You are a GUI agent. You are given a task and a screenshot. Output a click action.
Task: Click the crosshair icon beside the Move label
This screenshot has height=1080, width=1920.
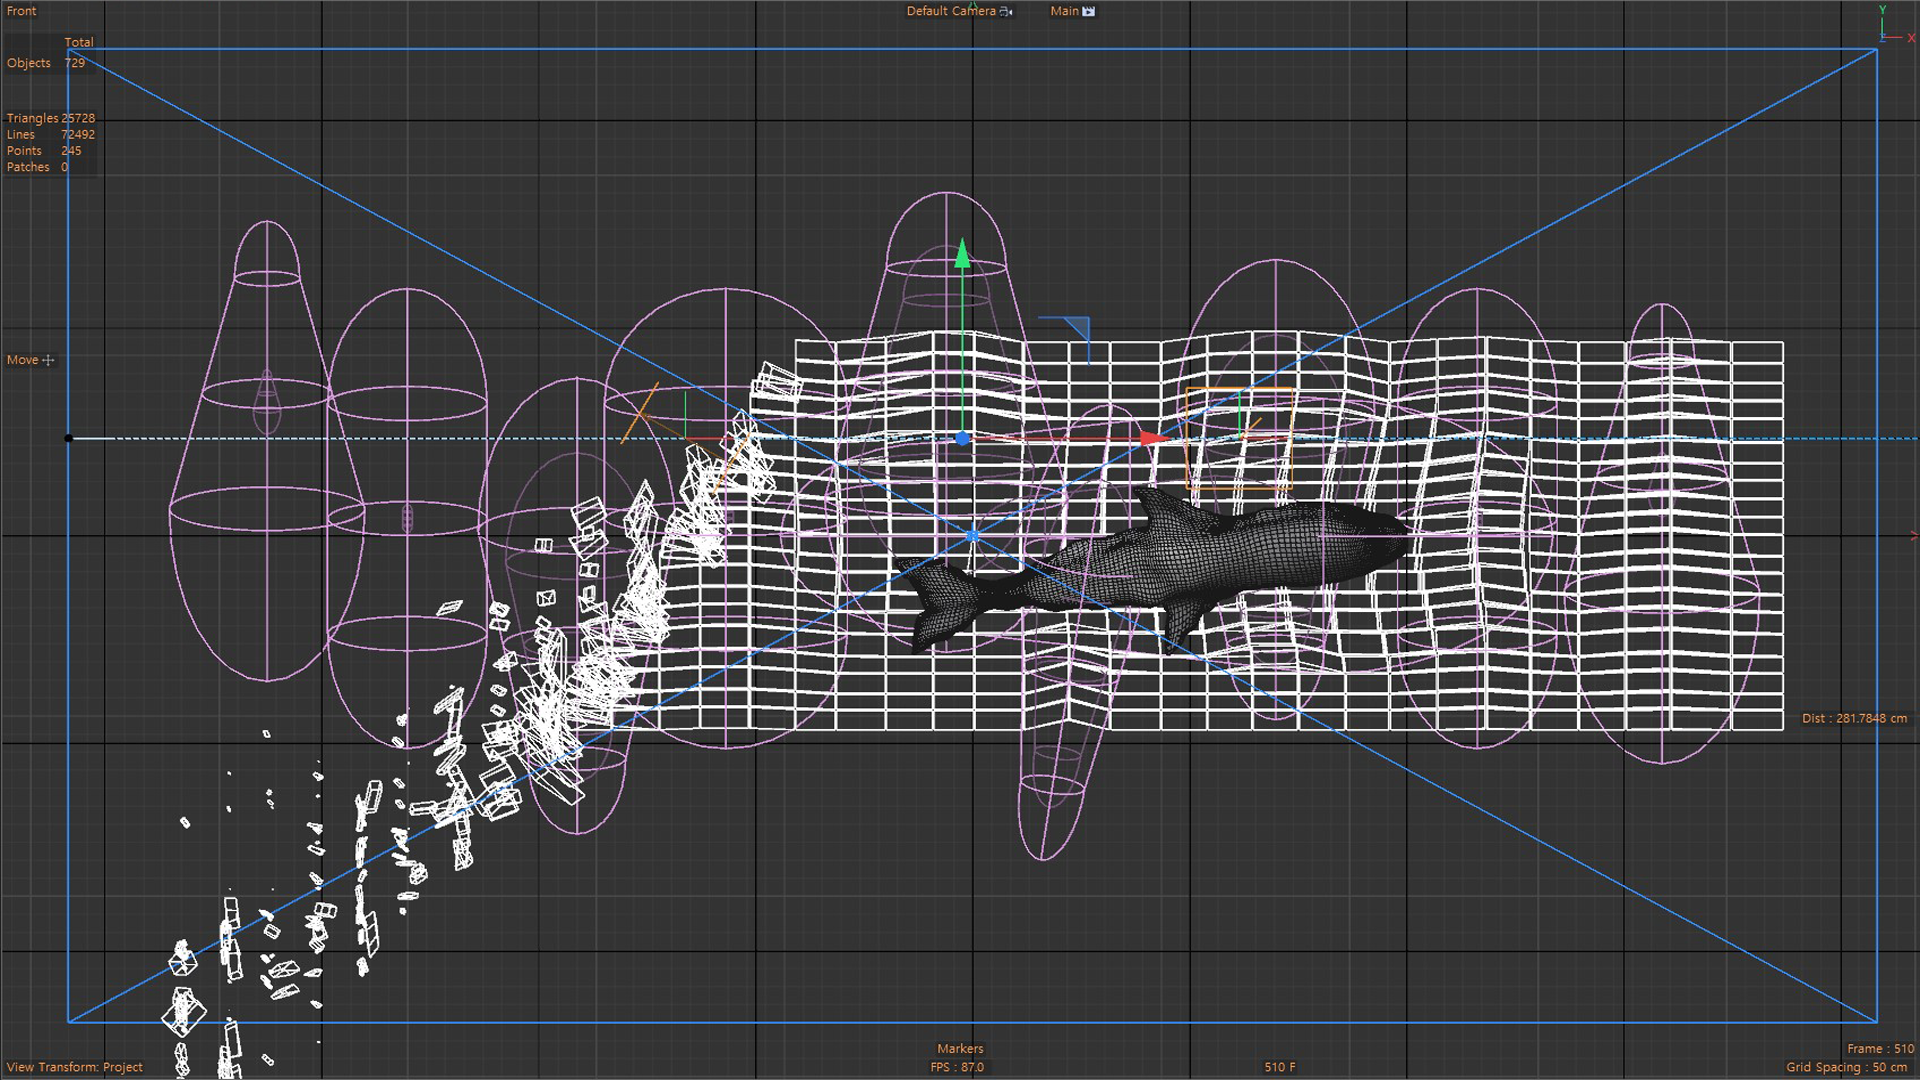tap(48, 360)
